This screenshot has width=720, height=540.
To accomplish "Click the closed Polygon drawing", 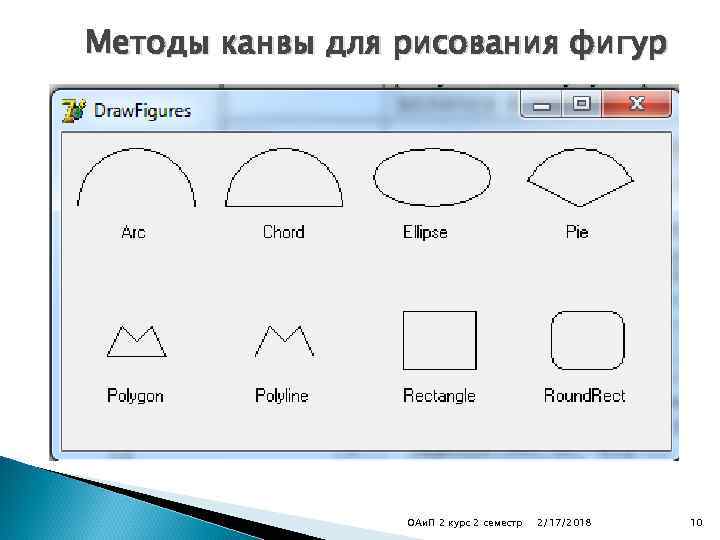I will click(136, 341).
